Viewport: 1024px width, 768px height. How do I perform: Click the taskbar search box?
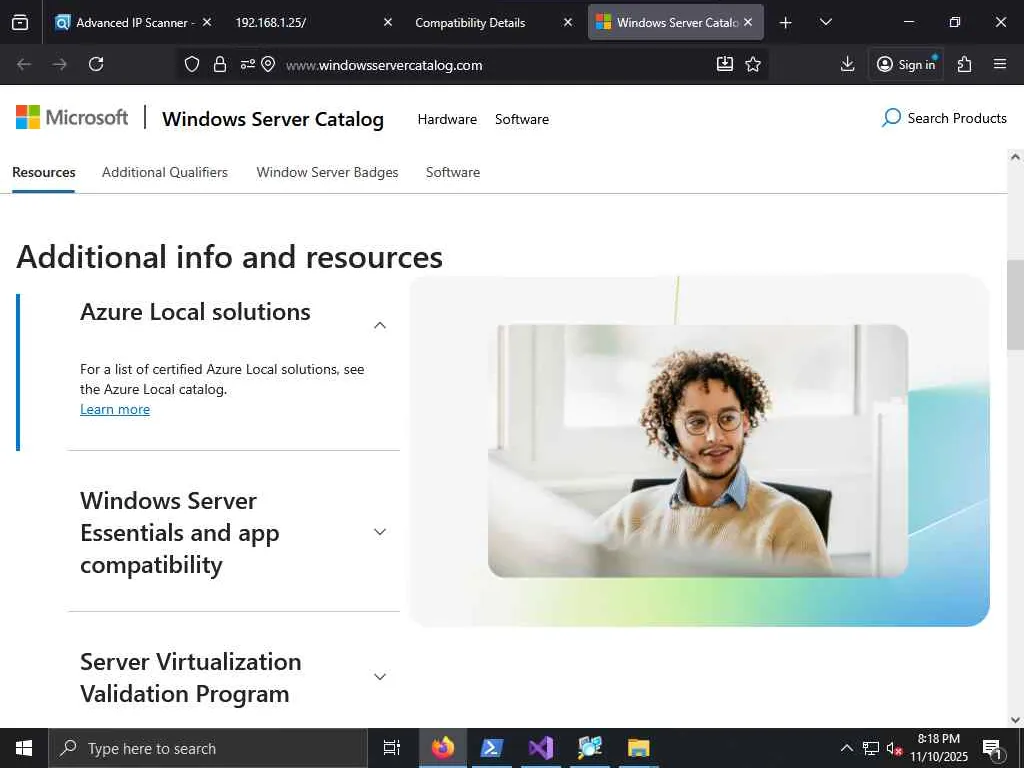click(208, 748)
